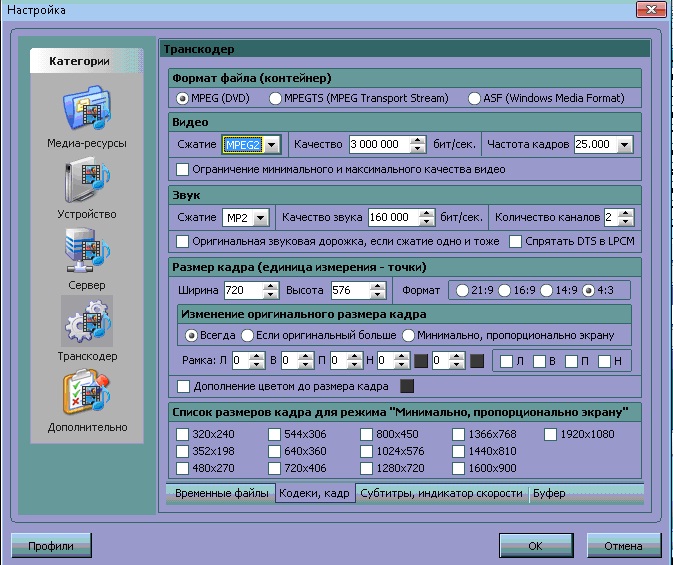Select MPEGTS Transport Stream format

tap(275, 98)
